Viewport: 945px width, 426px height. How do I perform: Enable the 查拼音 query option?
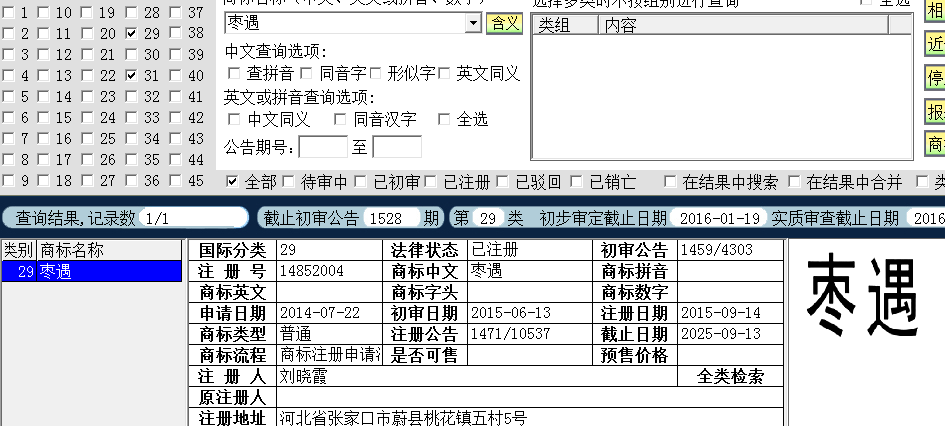click(234, 73)
